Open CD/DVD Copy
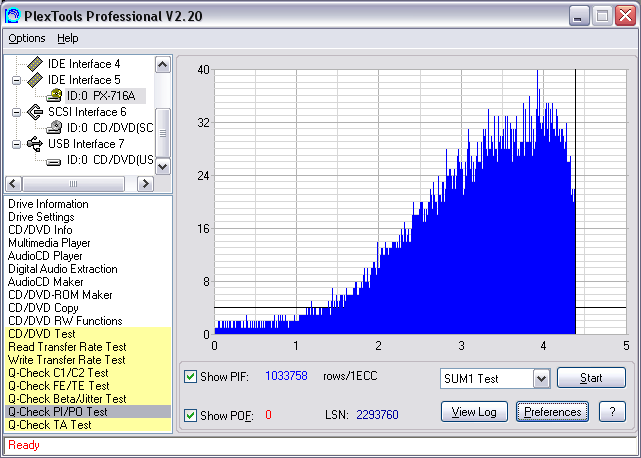This screenshot has height=458, width=641. pyautogui.click(x=43, y=308)
